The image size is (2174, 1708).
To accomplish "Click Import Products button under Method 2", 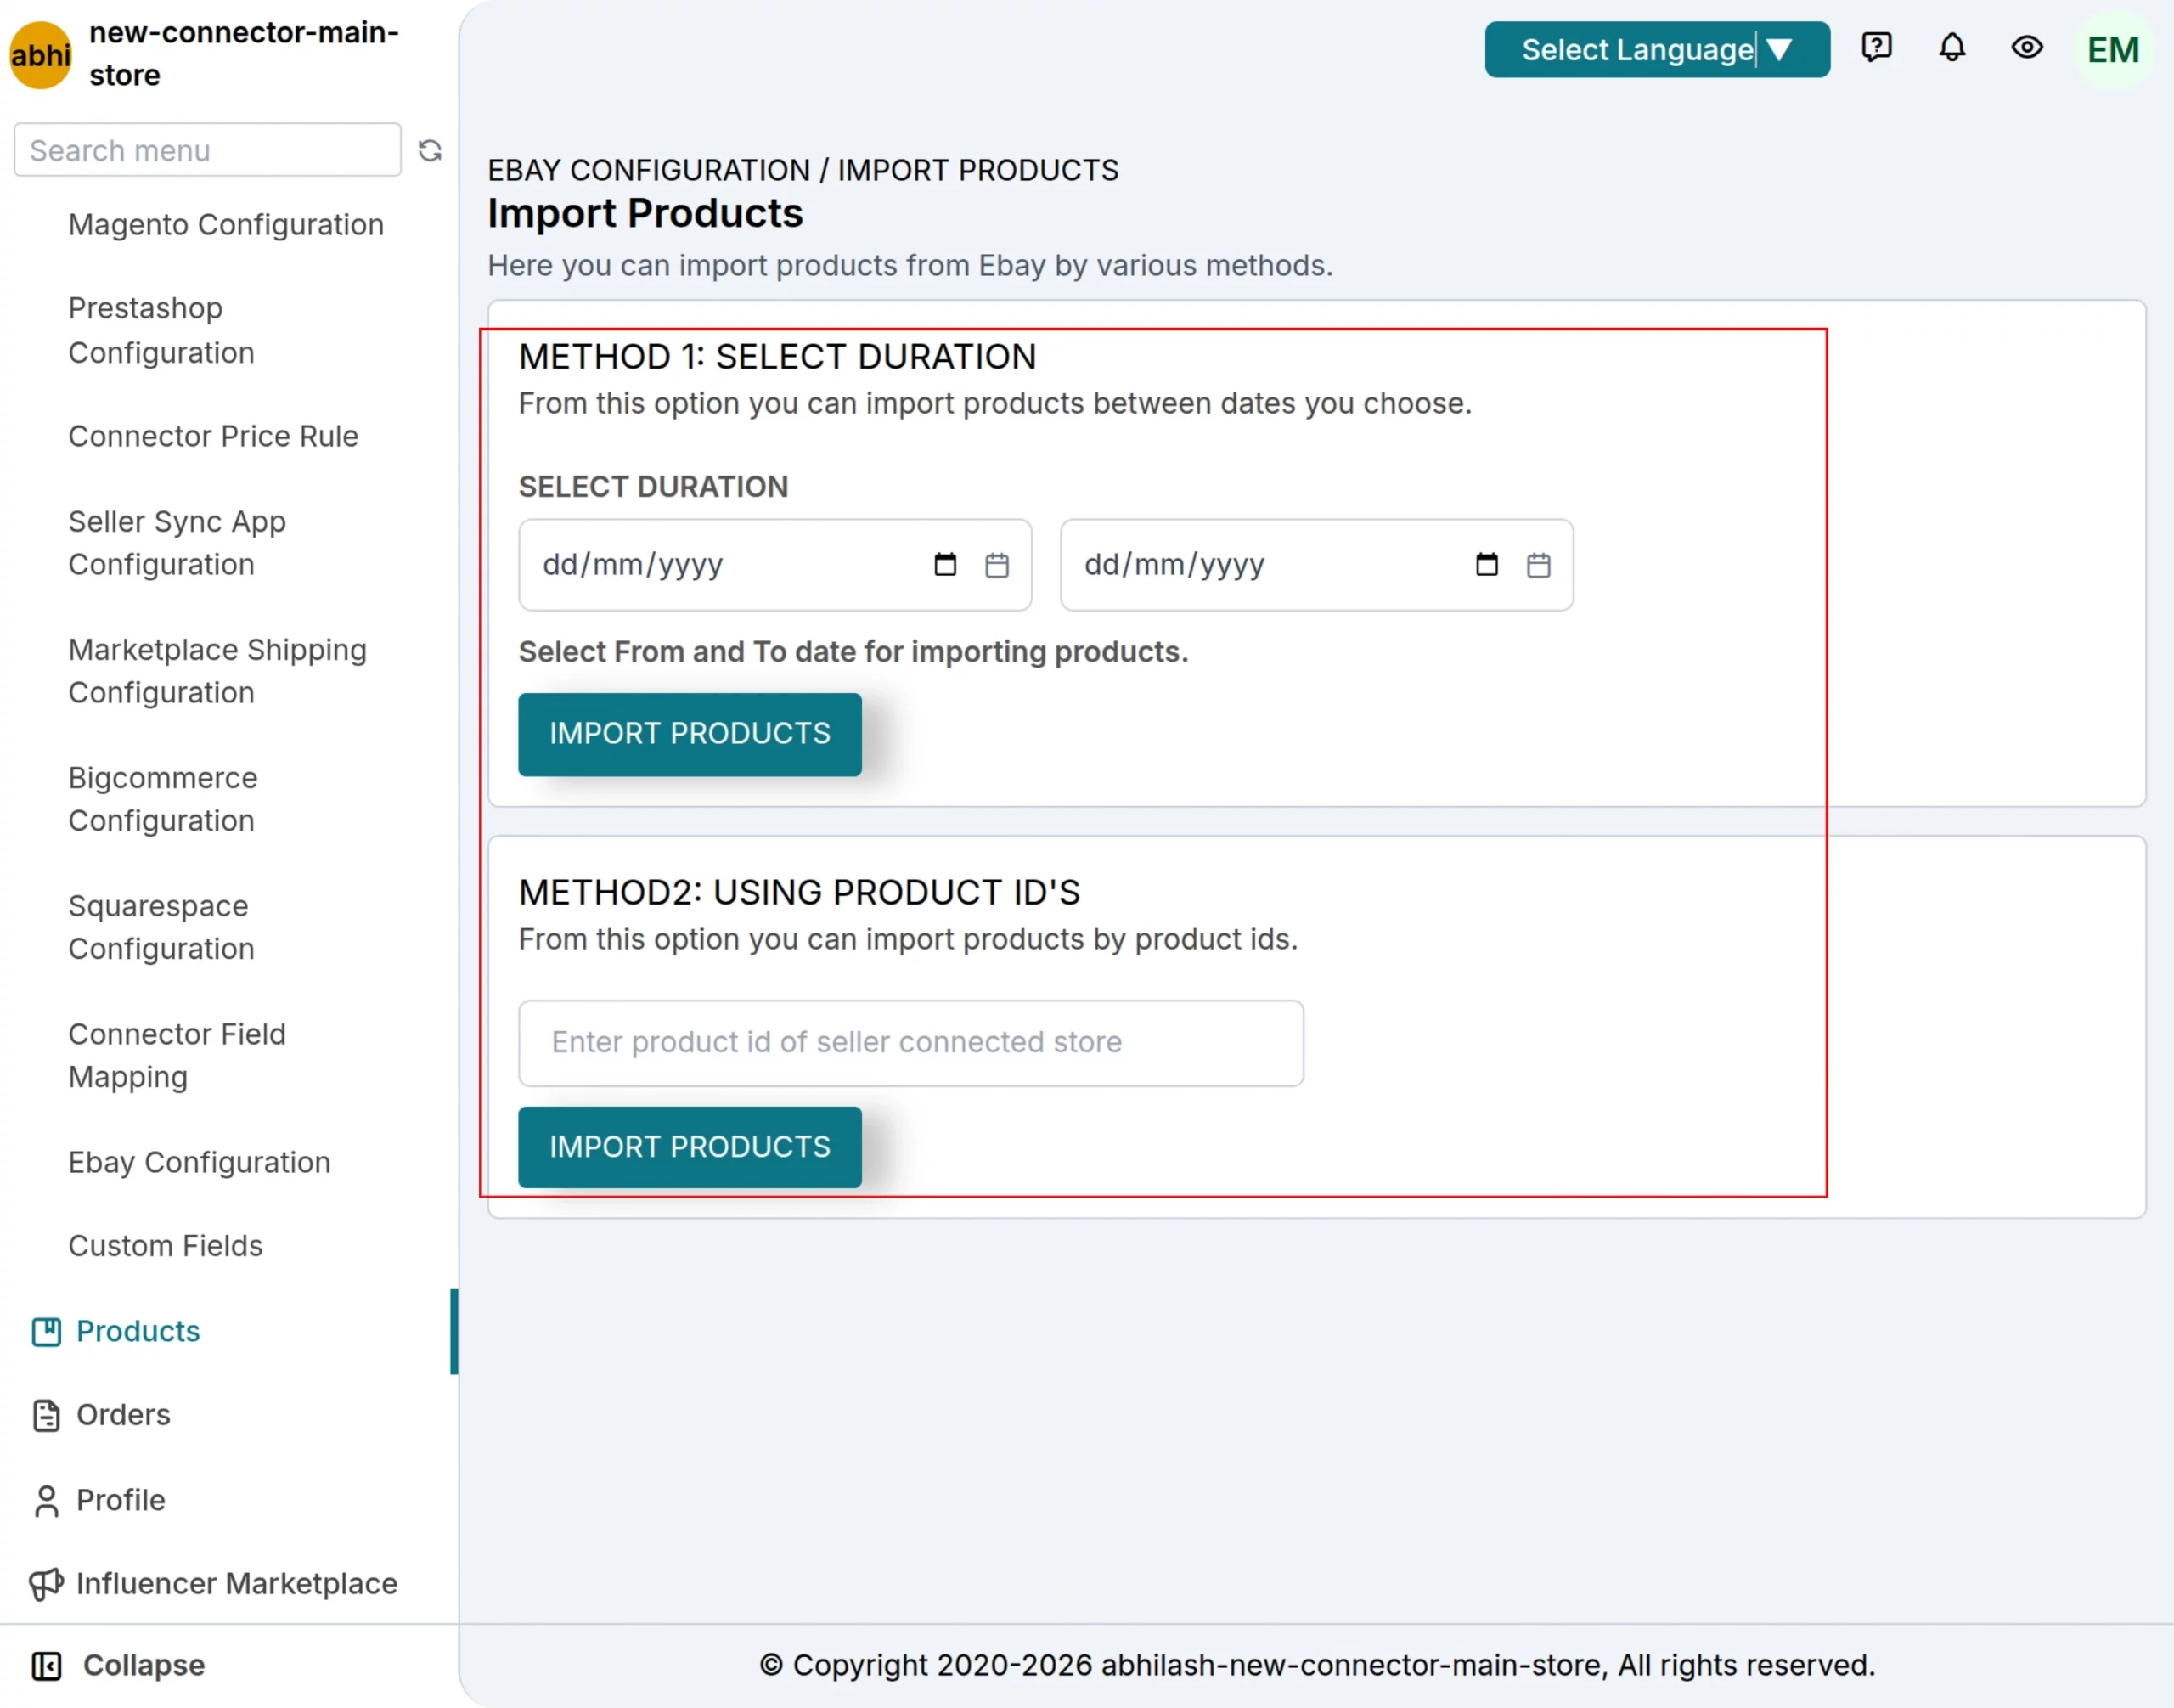I will click(x=690, y=1148).
